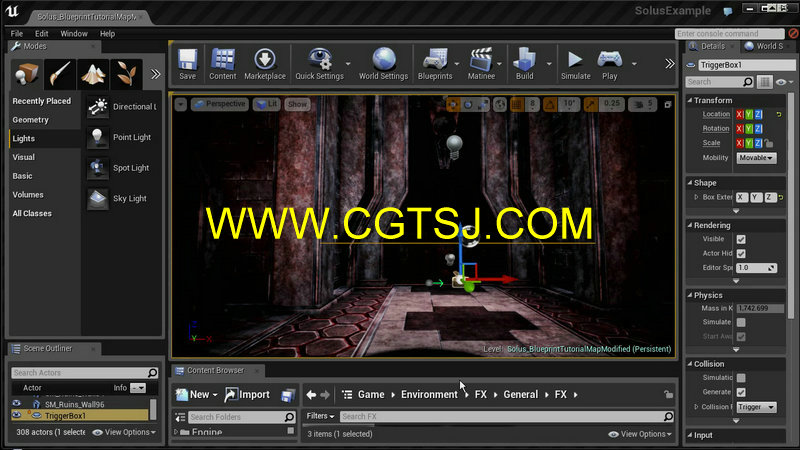
Task: Click the Details property matrix grid icon
Action: click(764, 82)
